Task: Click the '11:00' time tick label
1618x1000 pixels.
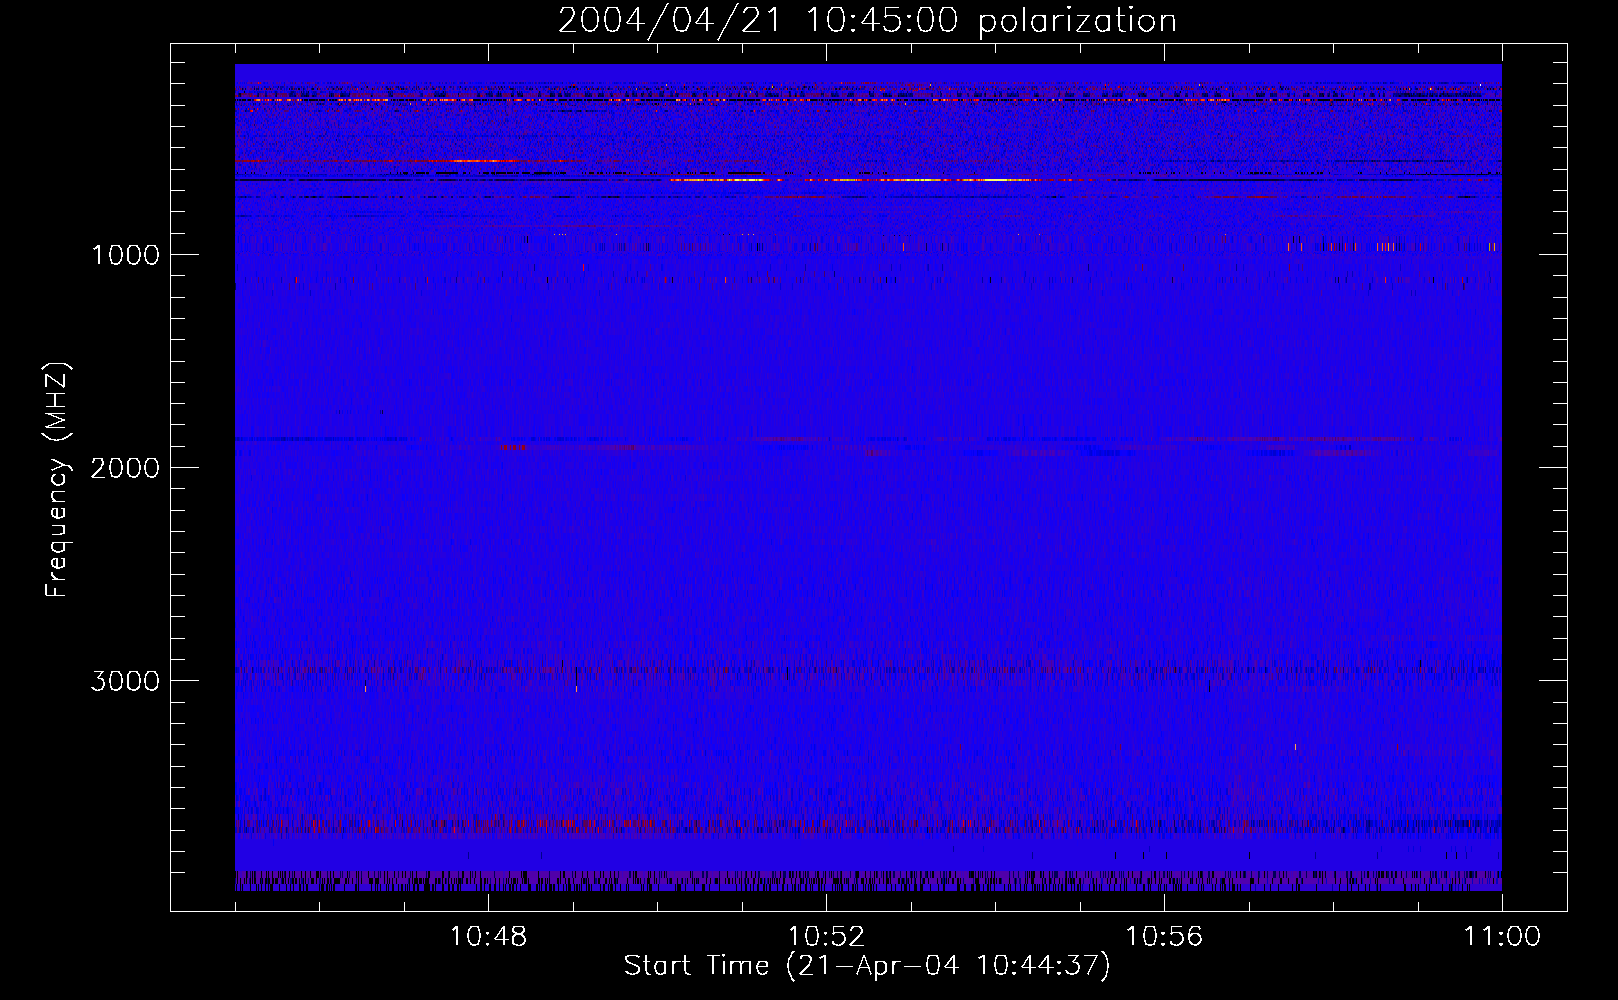Action: (x=1502, y=937)
